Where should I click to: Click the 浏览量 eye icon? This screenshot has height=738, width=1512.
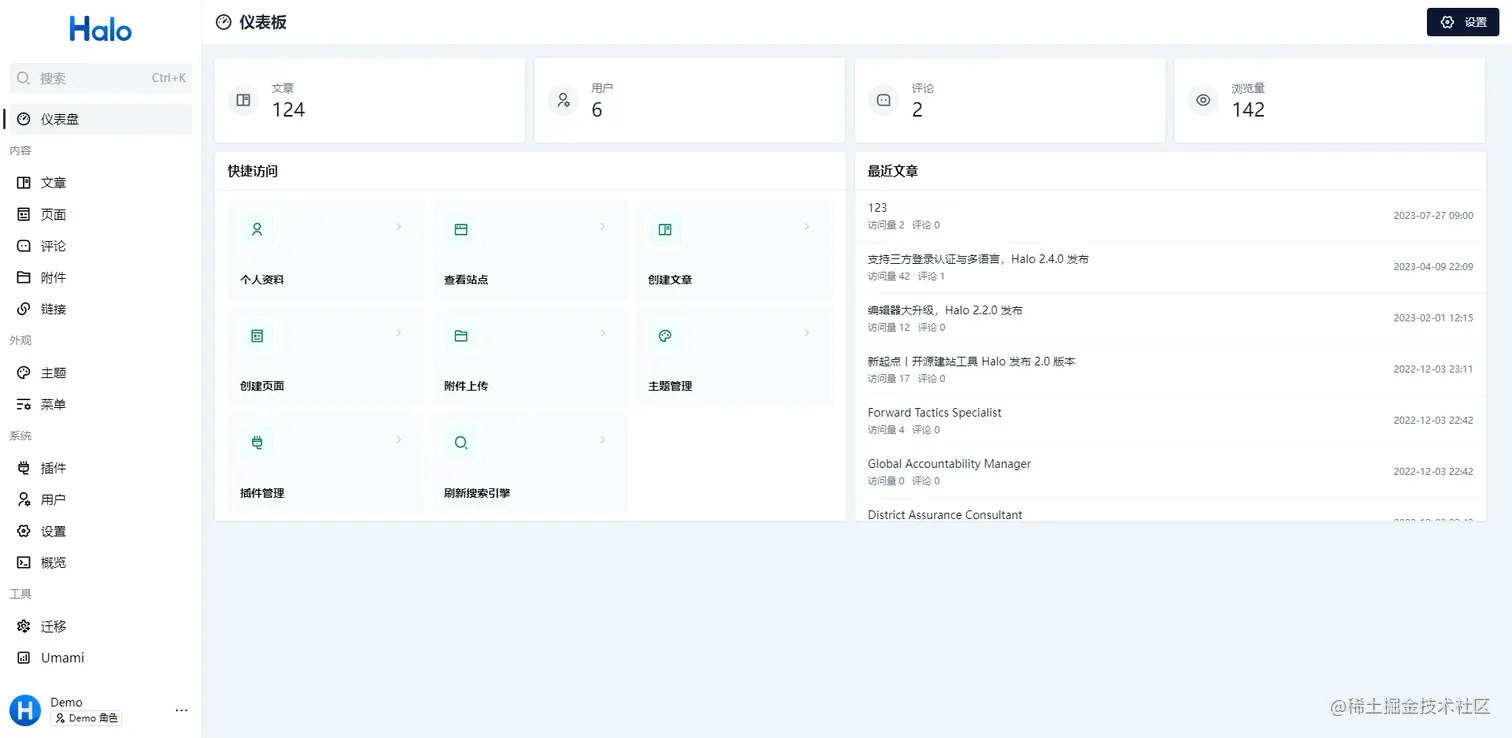point(1203,100)
